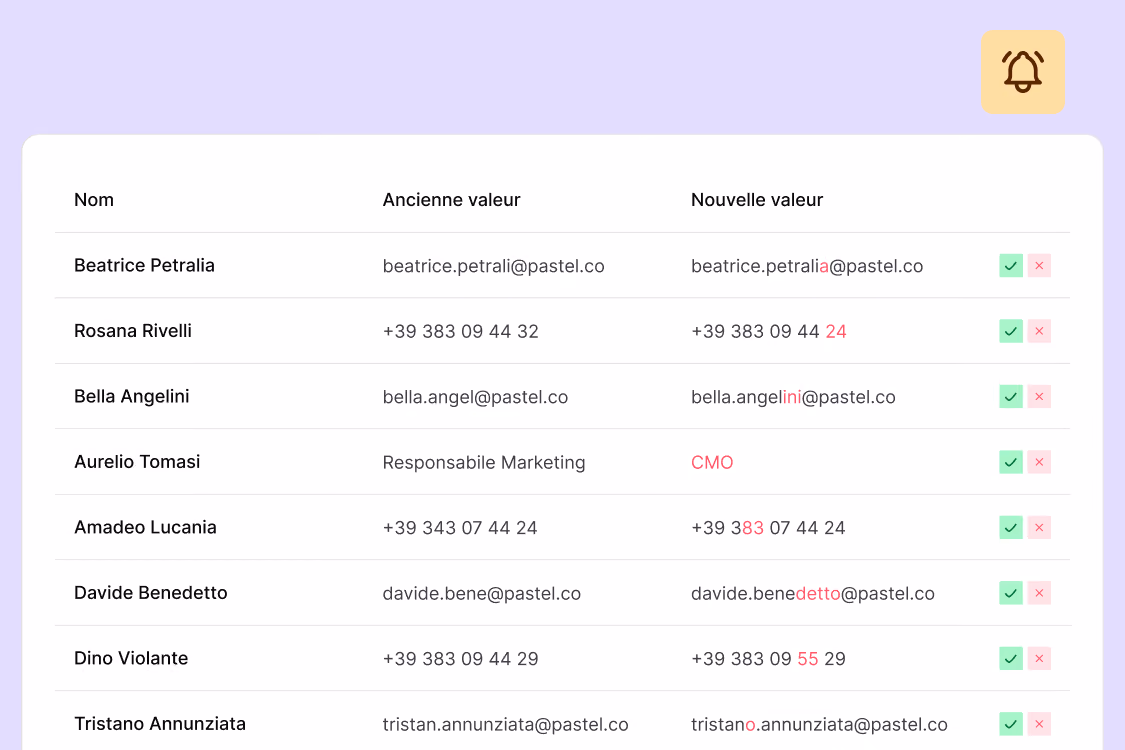
Task: Accept Rosana Rivelli's new phone number
Action: pyautogui.click(x=1011, y=331)
